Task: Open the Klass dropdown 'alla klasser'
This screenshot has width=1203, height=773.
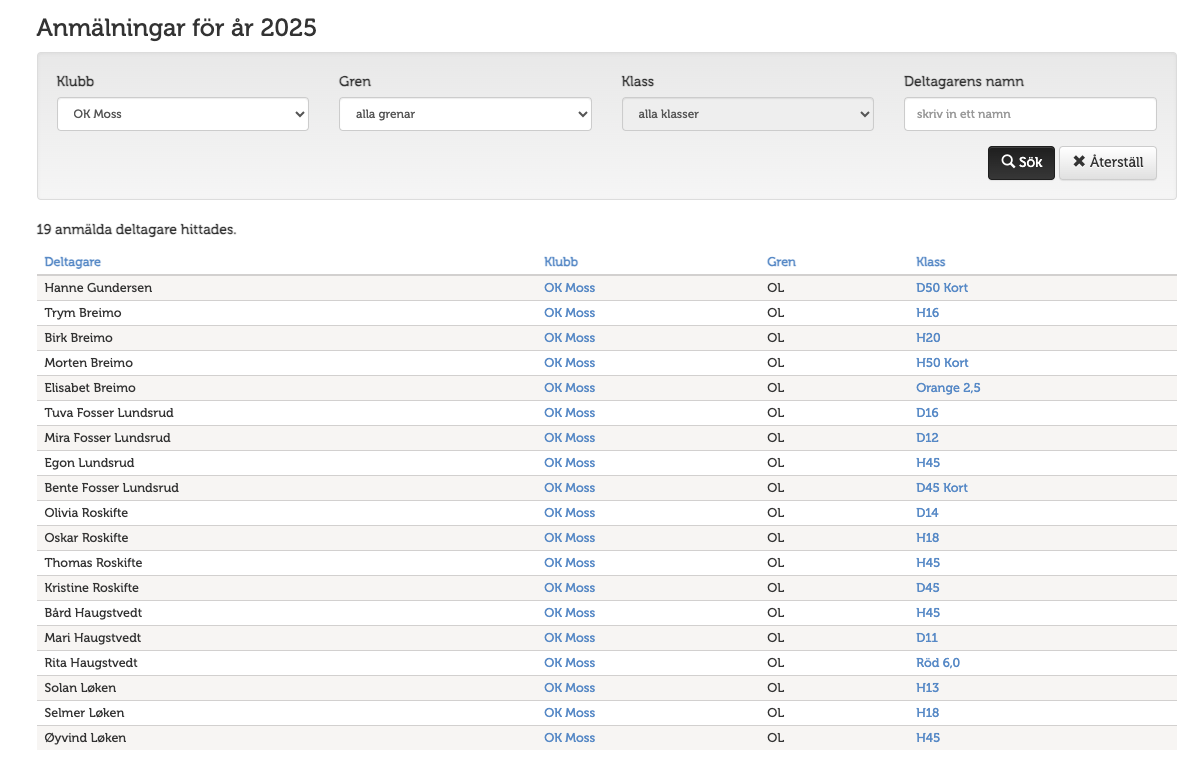Action: tap(747, 114)
